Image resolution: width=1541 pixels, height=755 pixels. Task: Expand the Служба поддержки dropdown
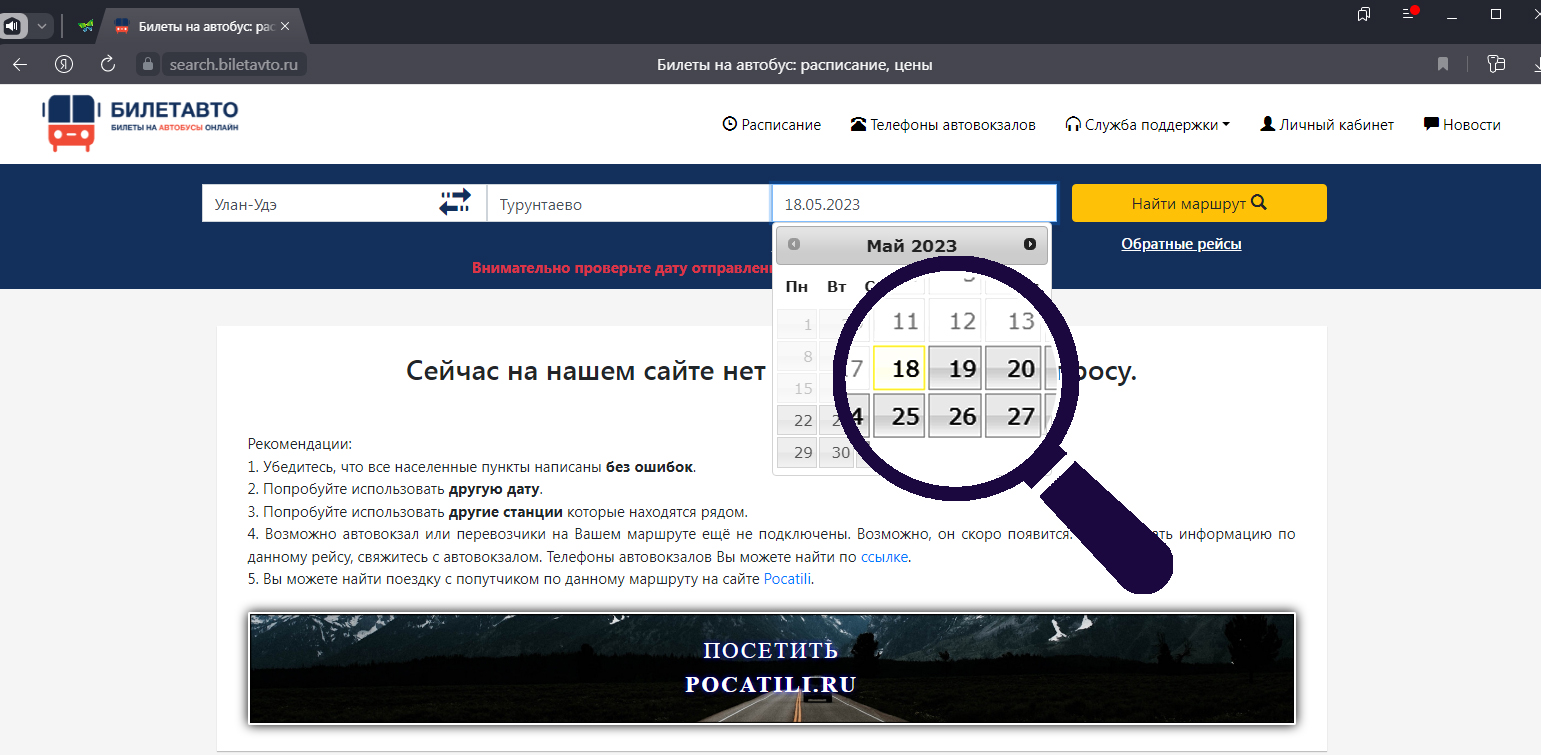[1147, 125]
